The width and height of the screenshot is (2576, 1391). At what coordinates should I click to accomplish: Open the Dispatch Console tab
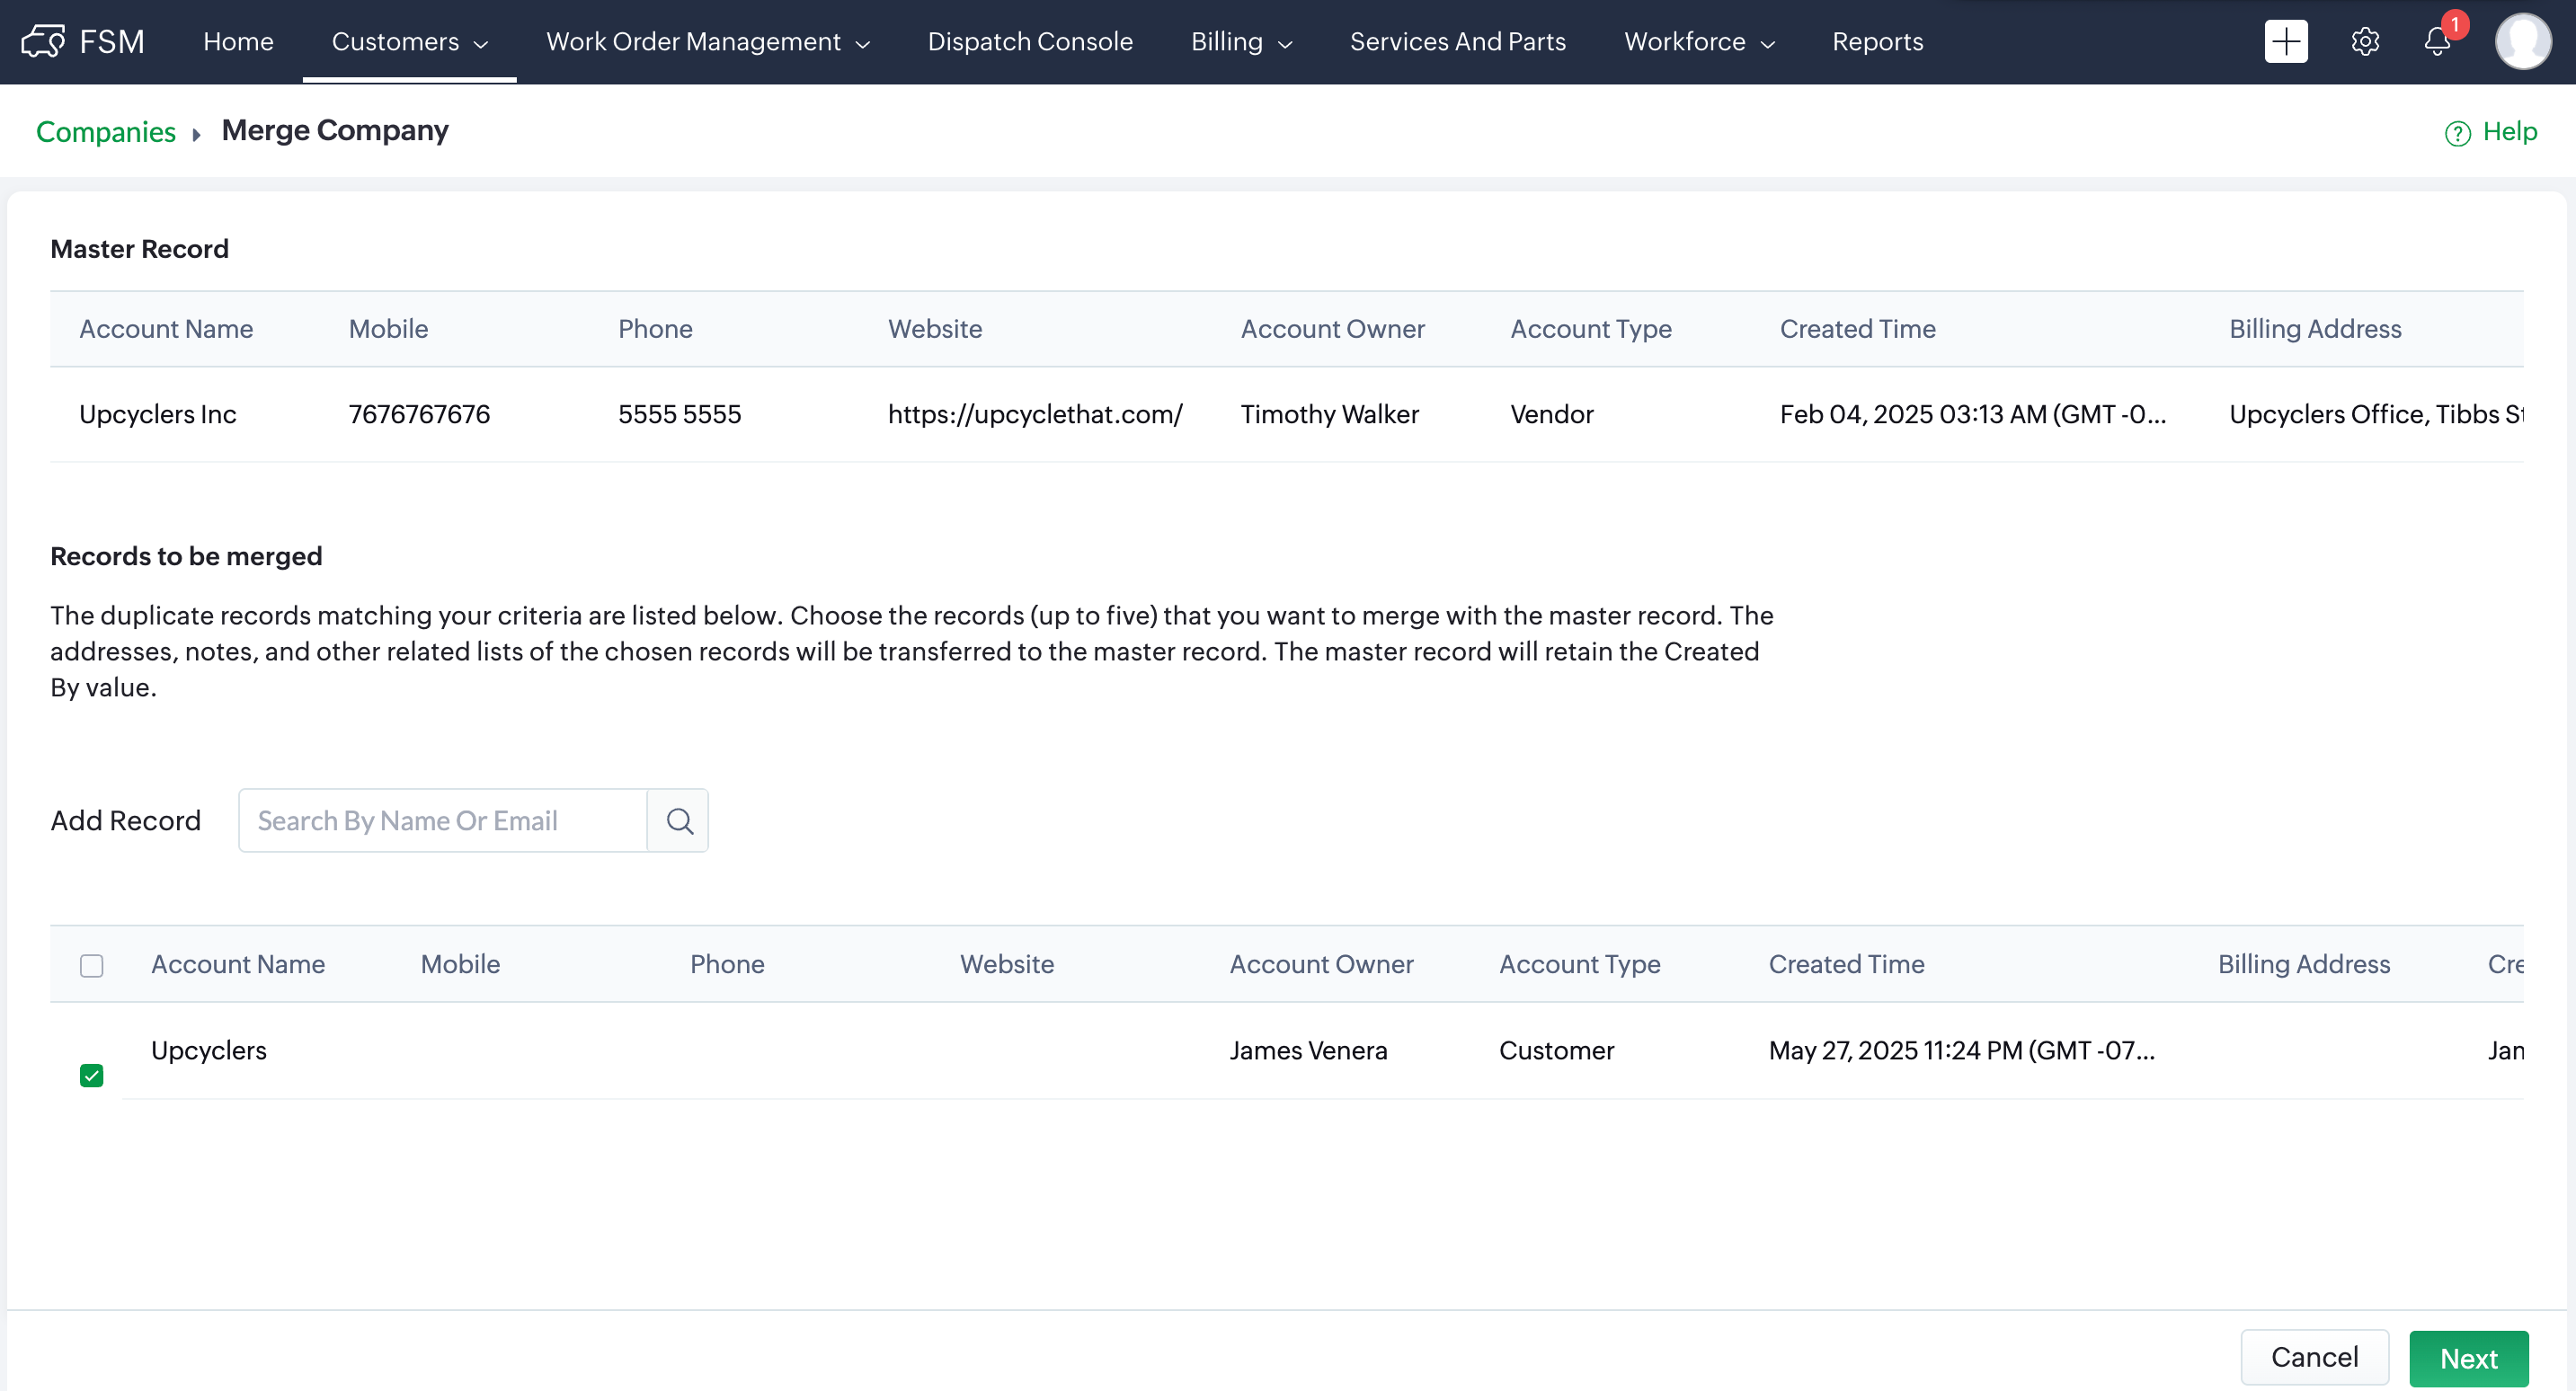coord(1029,41)
